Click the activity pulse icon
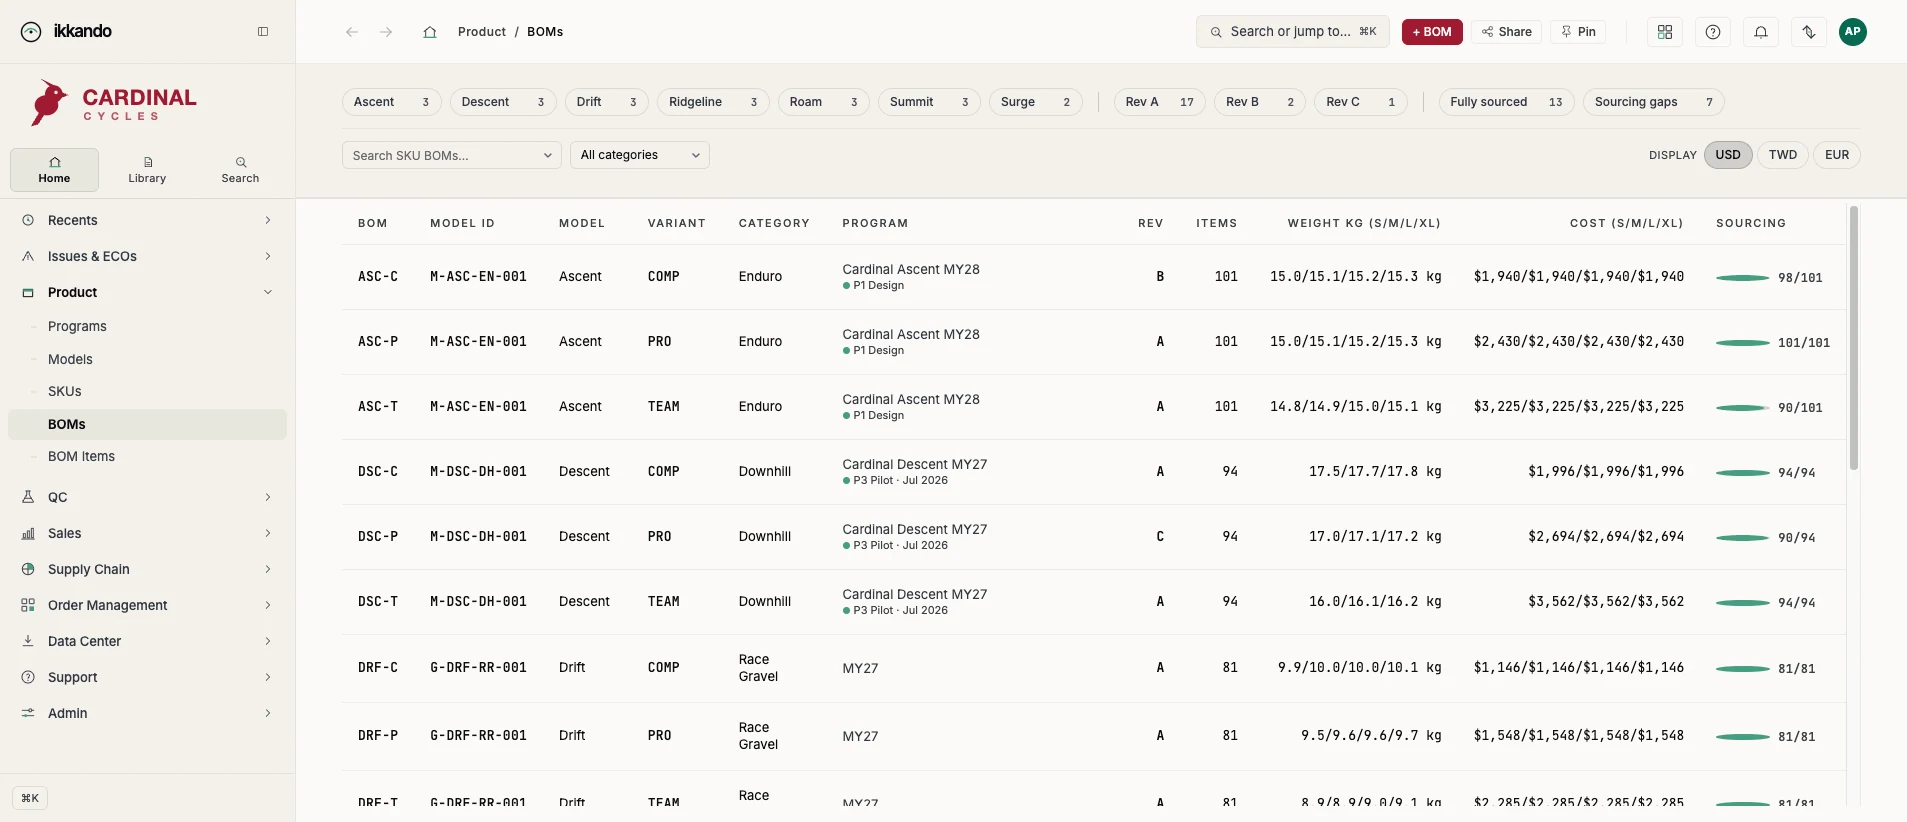Viewport: 1907px width, 822px height. click(1809, 32)
